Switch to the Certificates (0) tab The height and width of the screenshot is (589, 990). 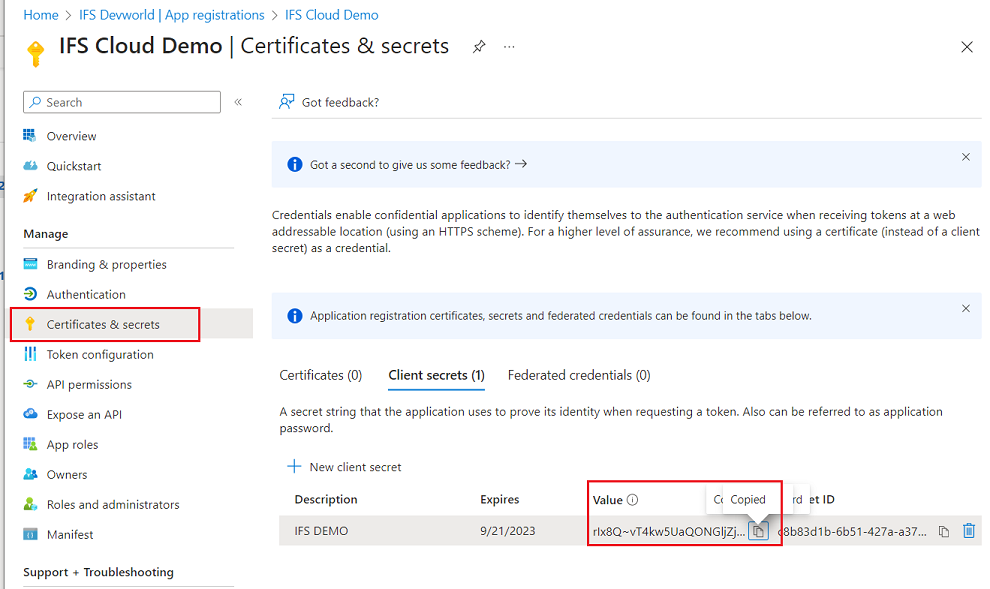321,375
